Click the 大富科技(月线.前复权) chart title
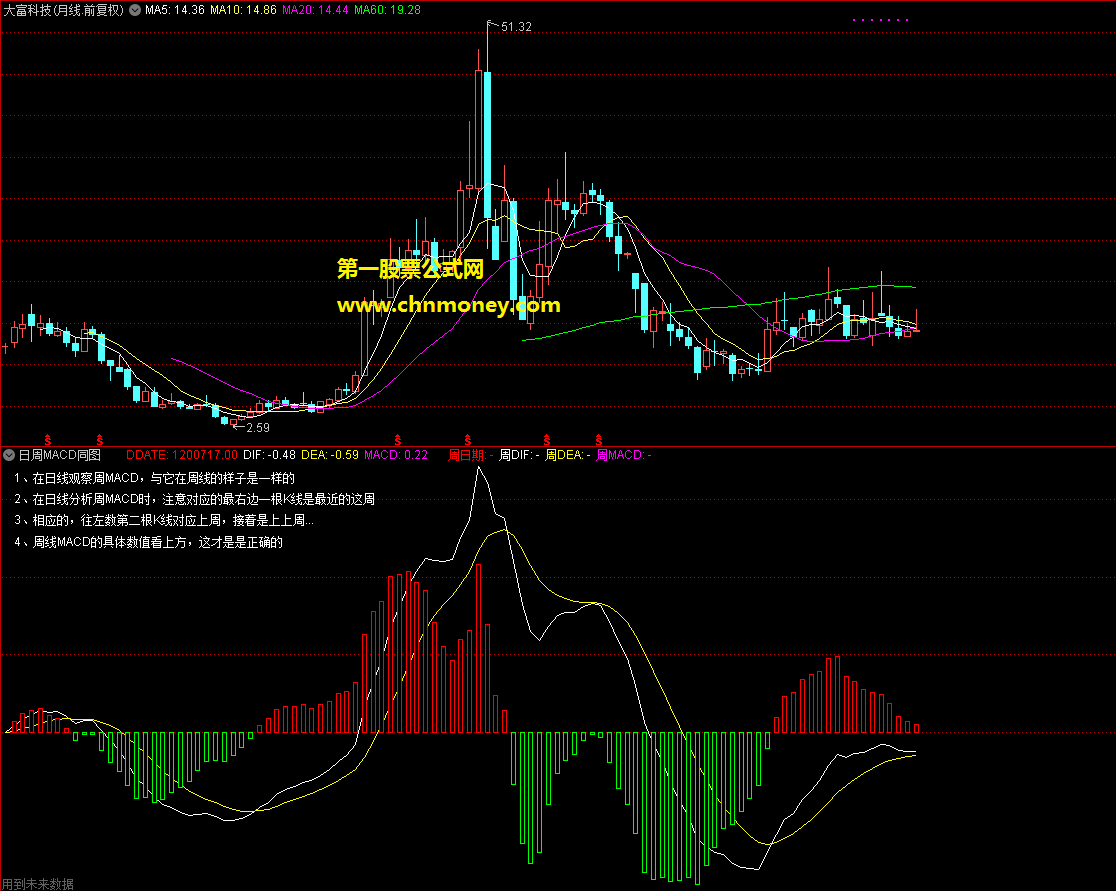The height and width of the screenshot is (891, 1116). click(63, 10)
